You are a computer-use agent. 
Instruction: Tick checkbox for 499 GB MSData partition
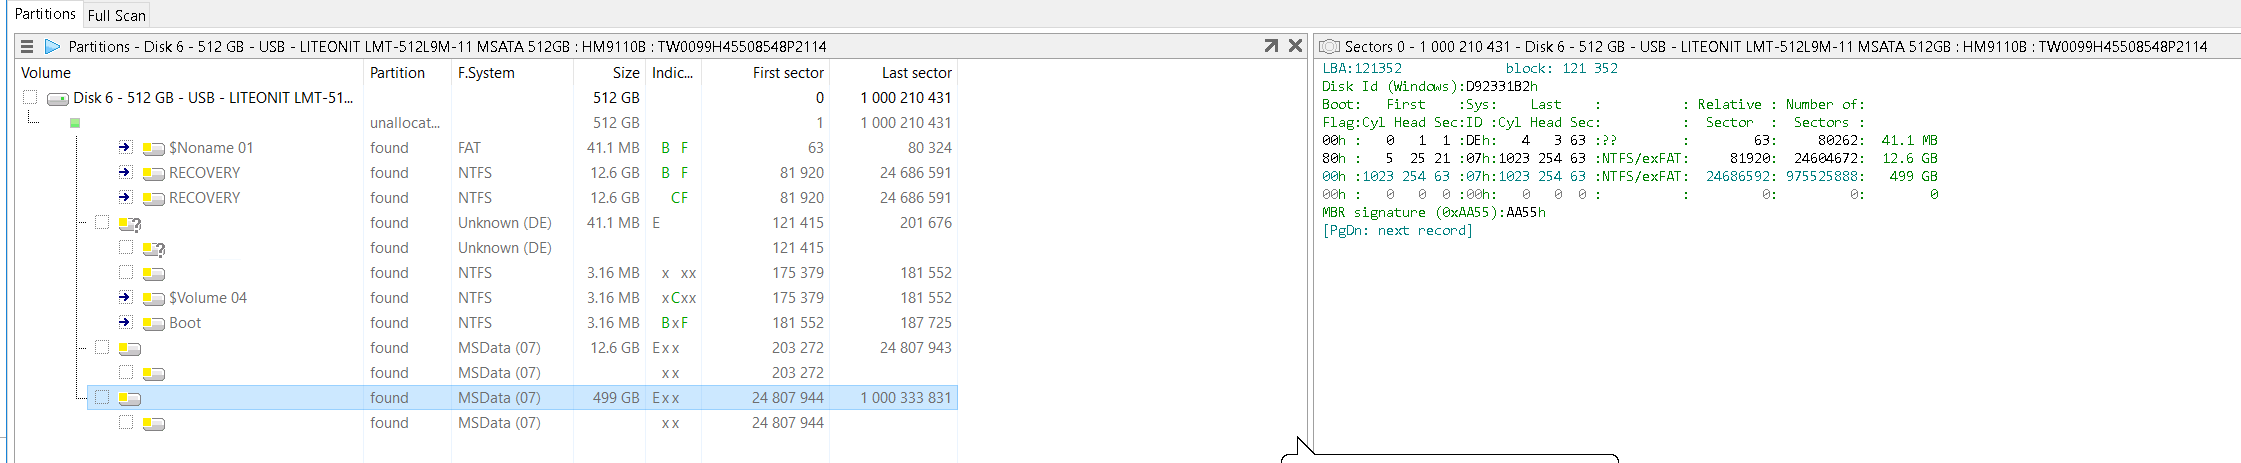[x=102, y=397]
